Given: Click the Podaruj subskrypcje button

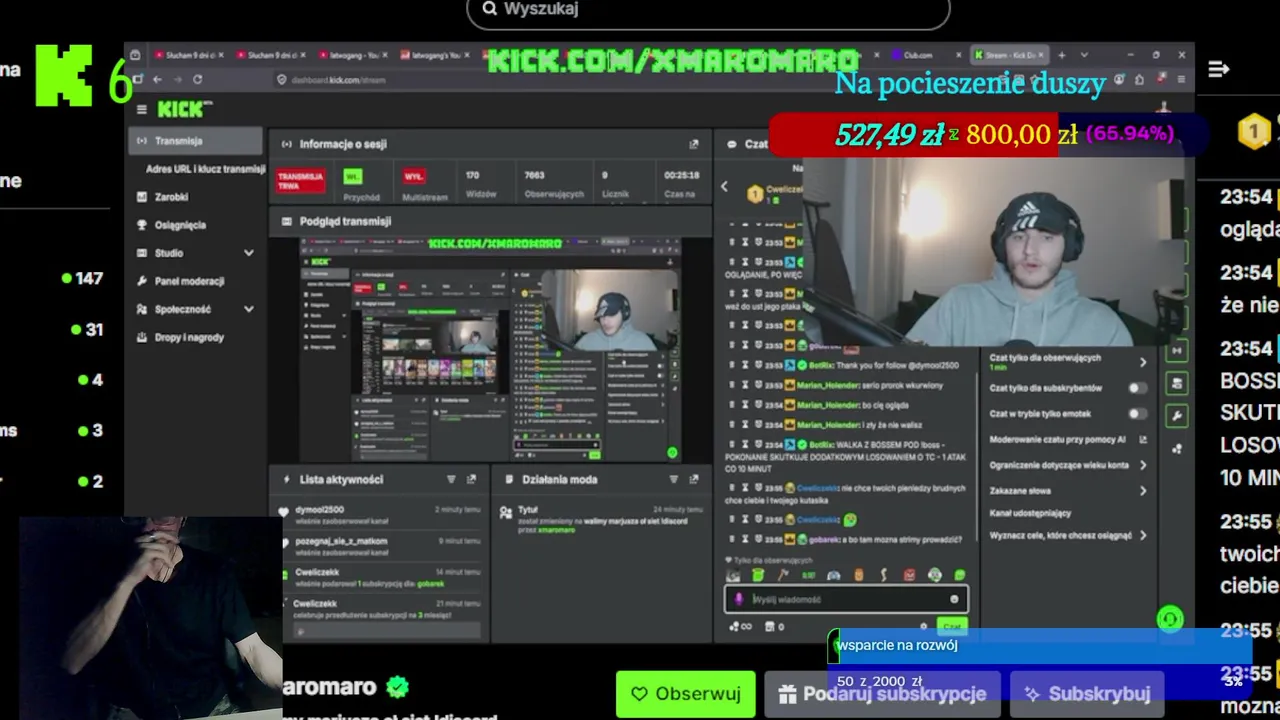Looking at the screenshot, I should 884,694.
